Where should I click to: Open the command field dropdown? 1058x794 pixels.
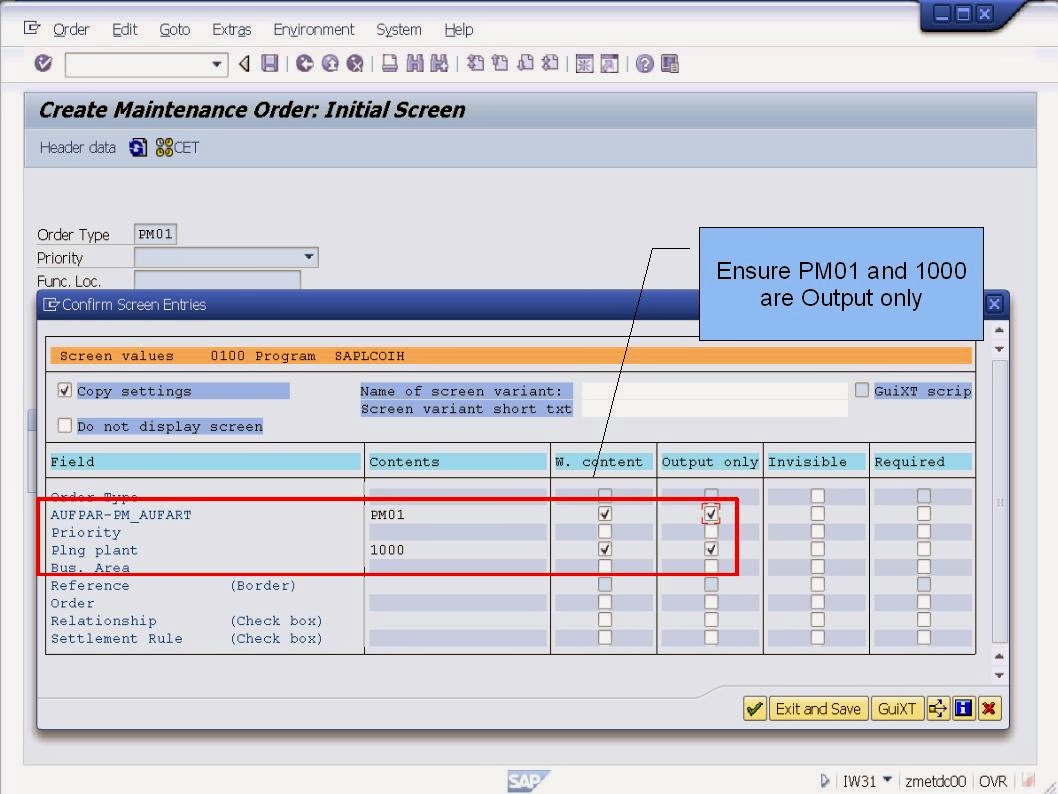(x=218, y=63)
